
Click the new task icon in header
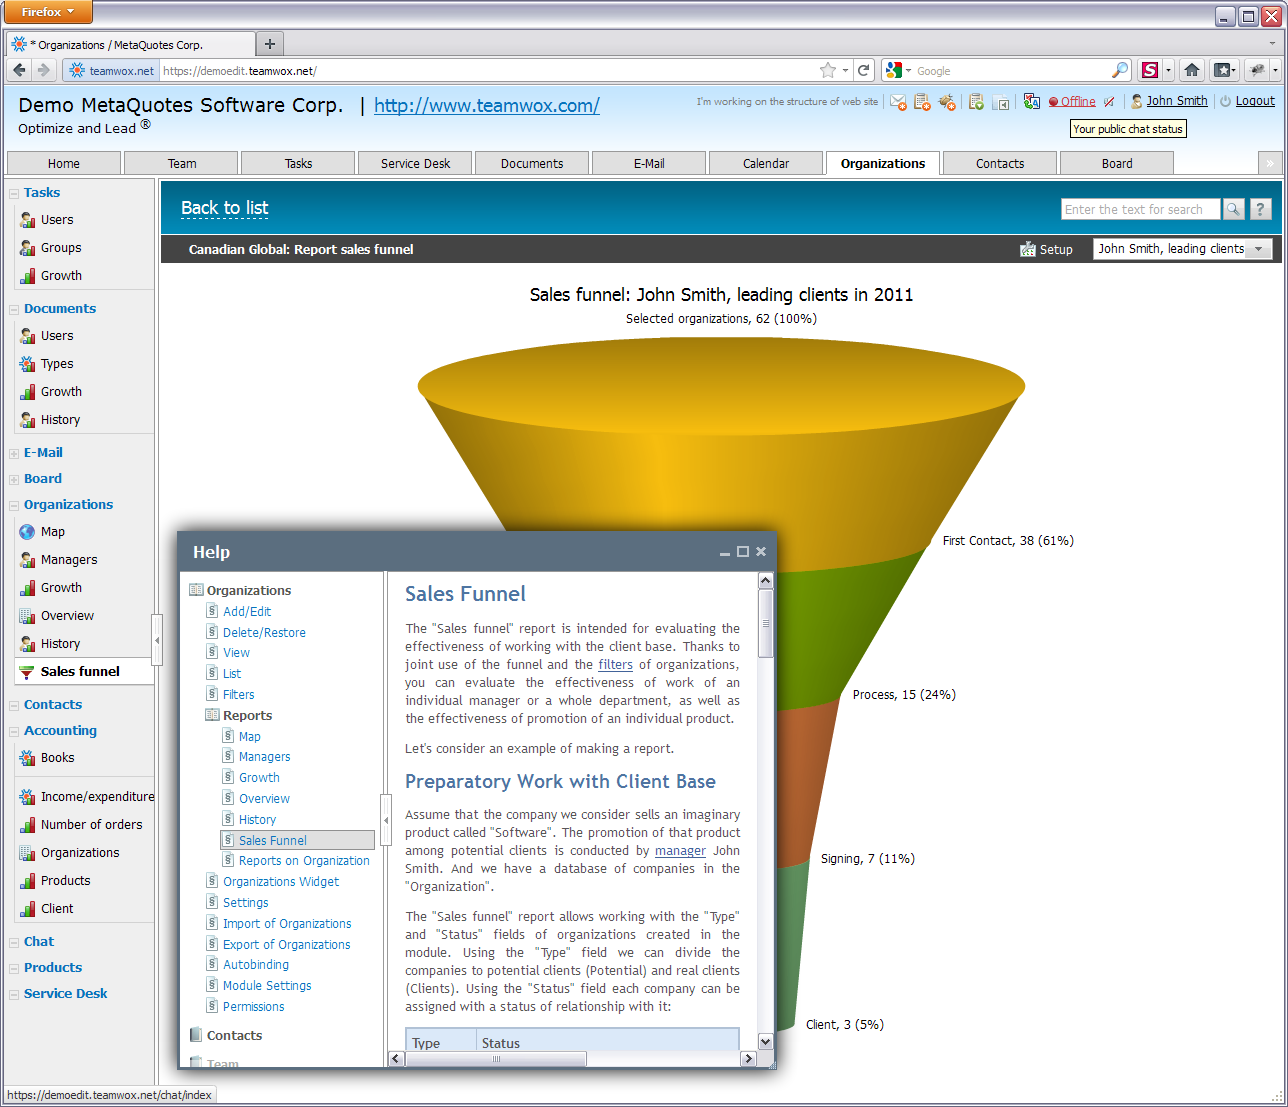tap(922, 102)
